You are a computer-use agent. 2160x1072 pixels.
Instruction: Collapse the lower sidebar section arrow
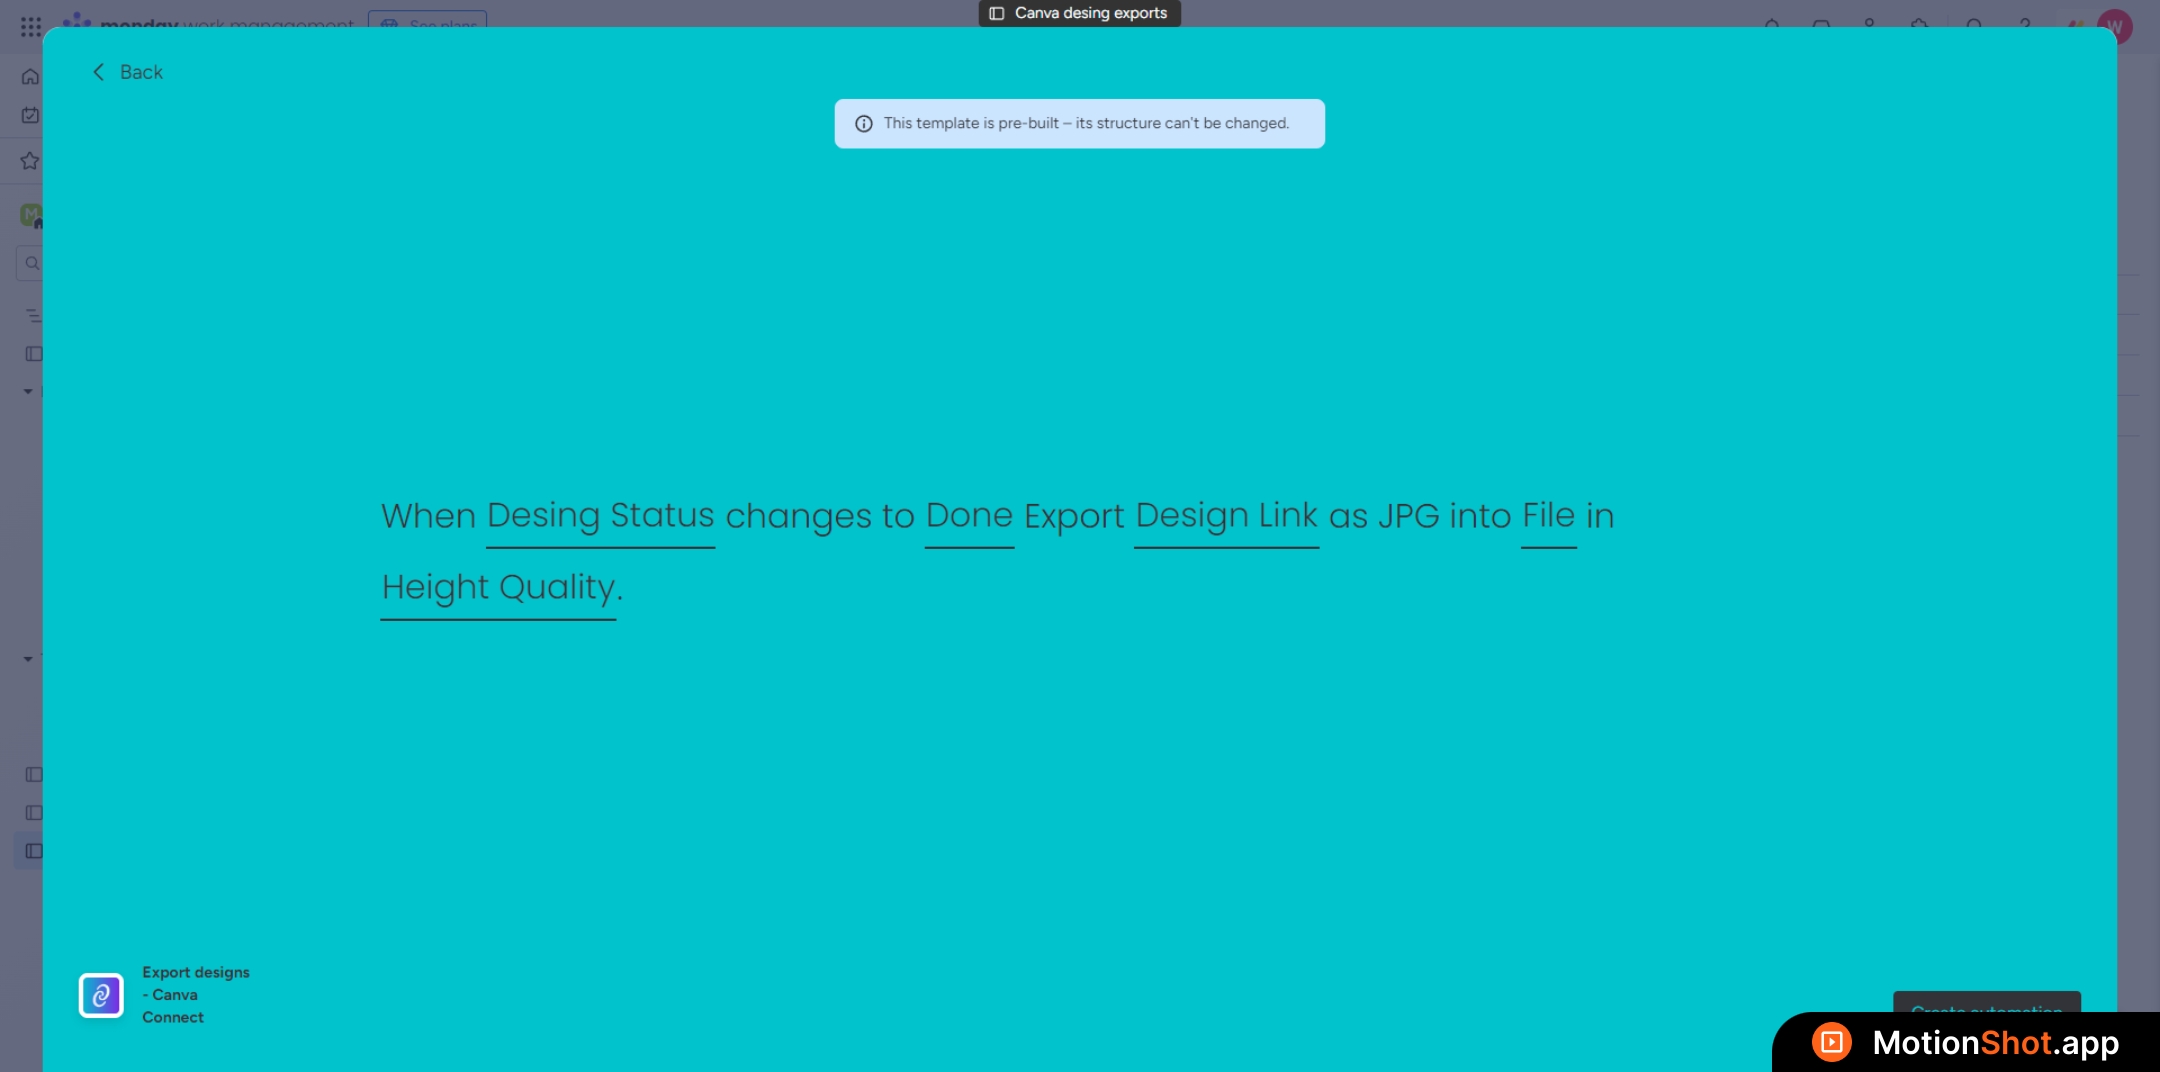point(28,659)
